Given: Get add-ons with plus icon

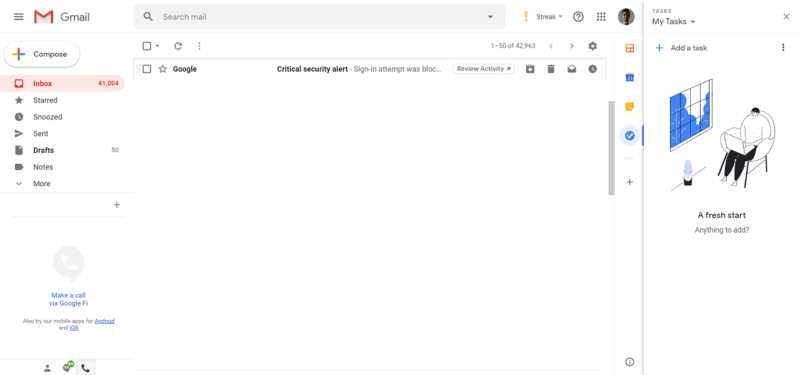Looking at the screenshot, I should pyautogui.click(x=630, y=182).
